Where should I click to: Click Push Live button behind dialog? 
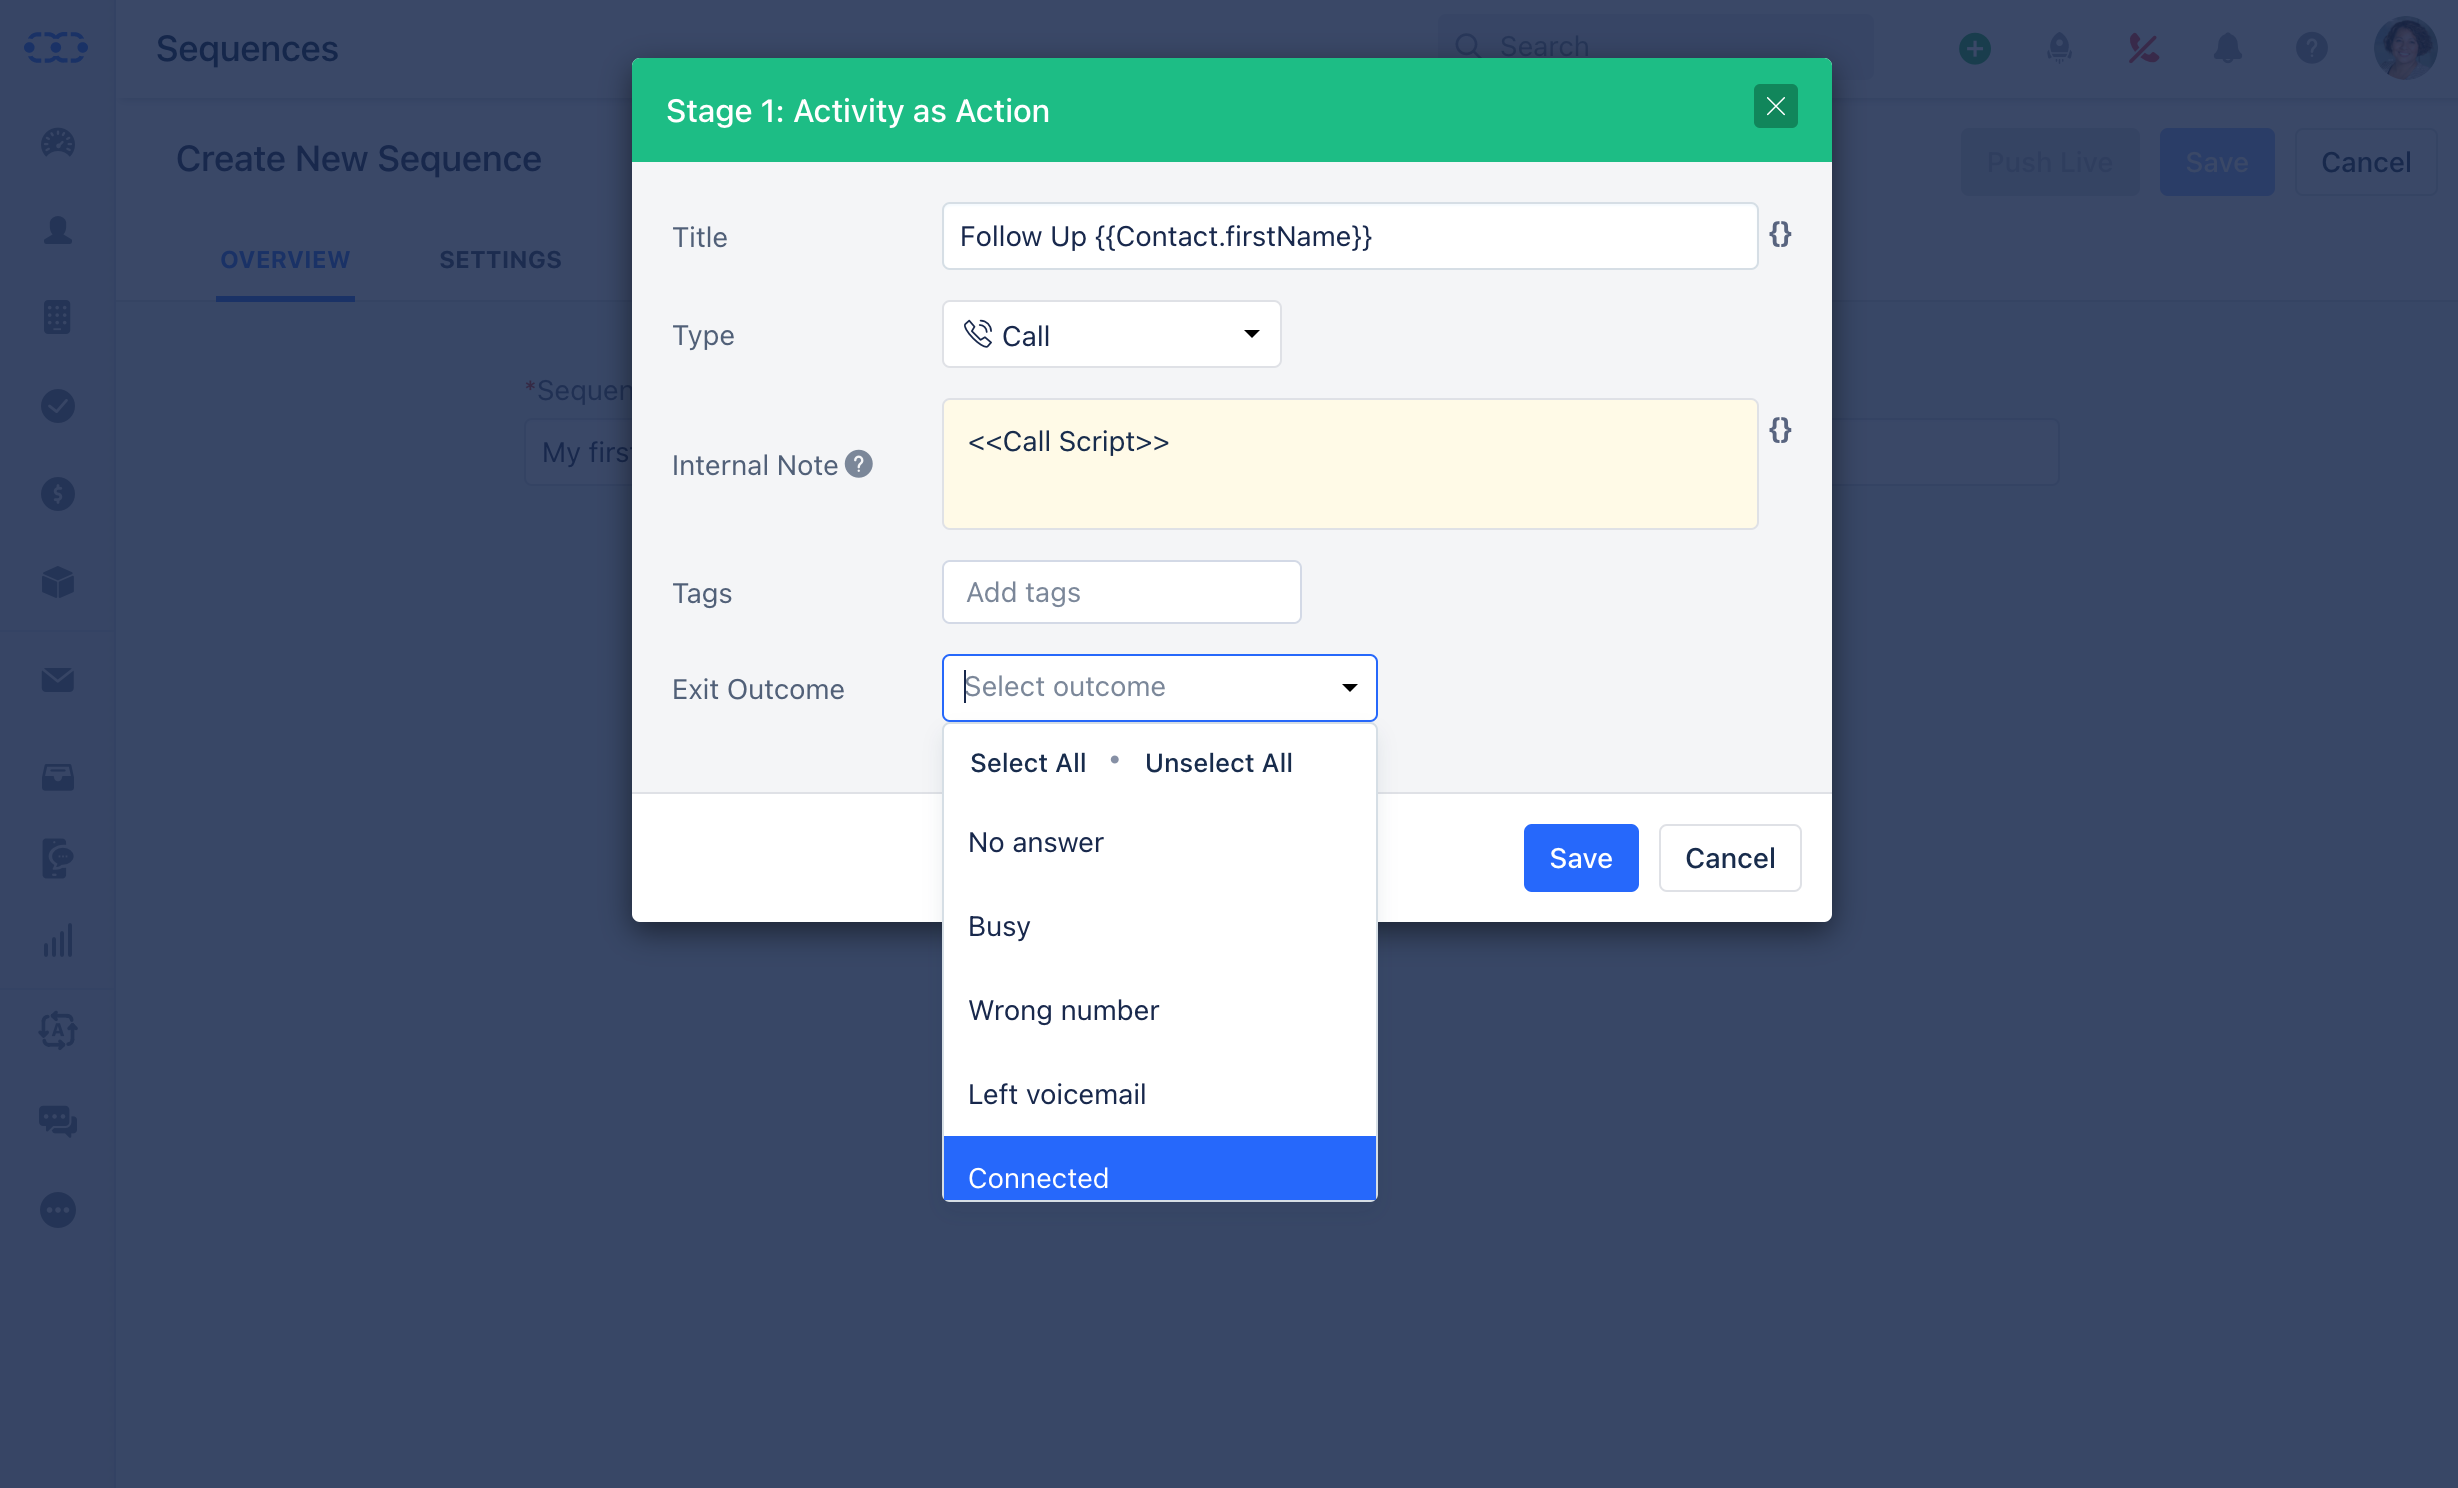click(x=2049, y=162)
